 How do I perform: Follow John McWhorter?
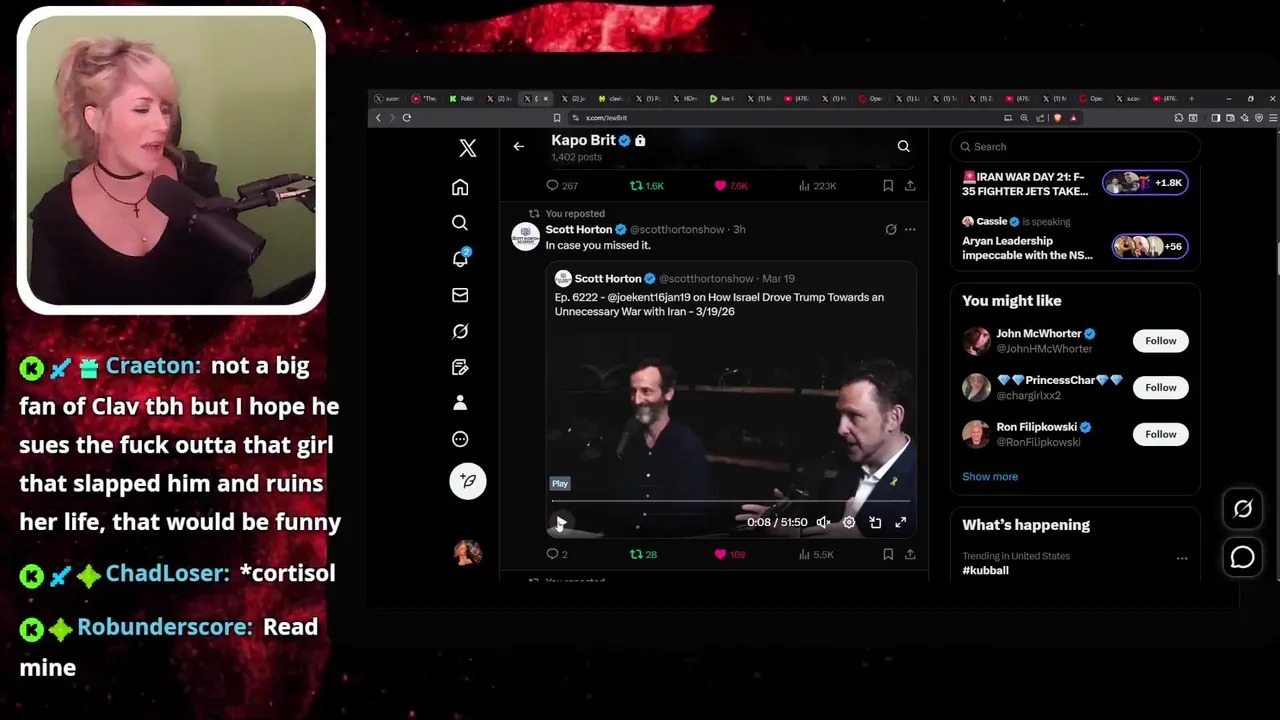click(x=1160, y=341)
